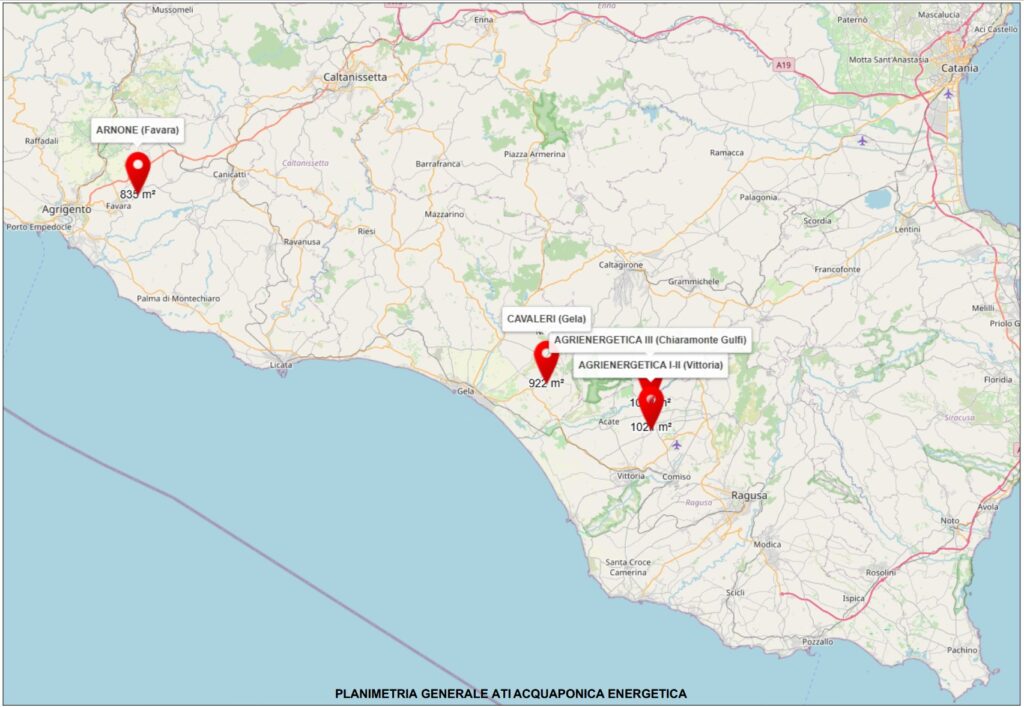
Task: Click the Caltagirone town label
Action: coord(620,265)
